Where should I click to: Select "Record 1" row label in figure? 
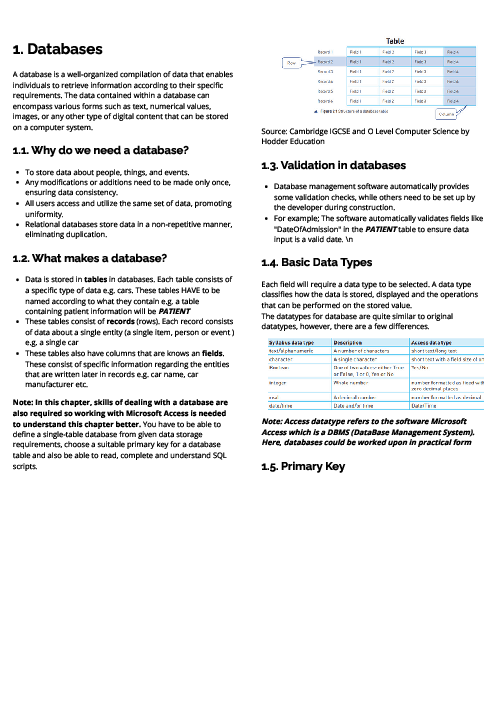point(325,52)
